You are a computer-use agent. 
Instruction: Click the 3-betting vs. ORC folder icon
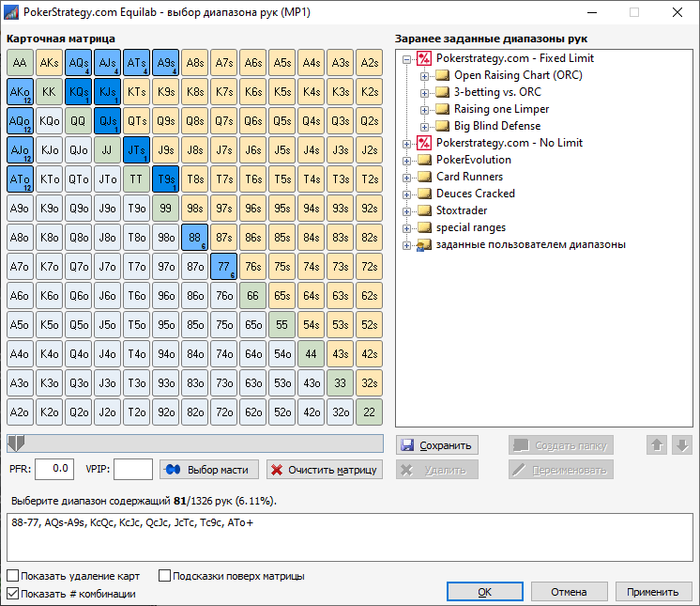point(442,92)
